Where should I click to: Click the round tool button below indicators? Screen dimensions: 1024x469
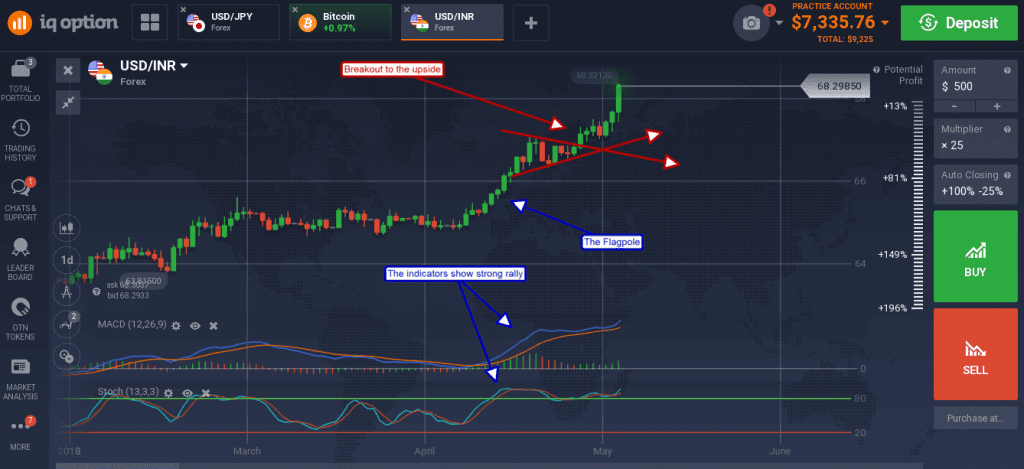click(67, 355)
